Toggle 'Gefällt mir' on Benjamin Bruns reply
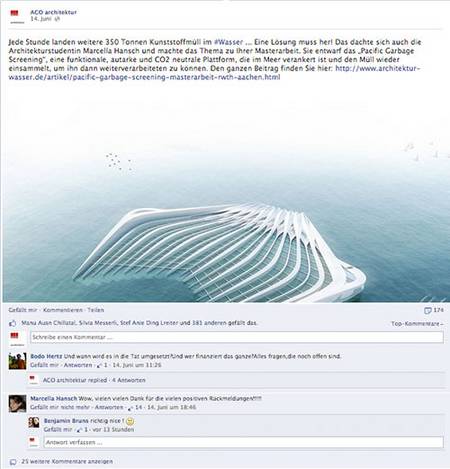The width and height of the screenshot is (450, 469). (58, 429)
